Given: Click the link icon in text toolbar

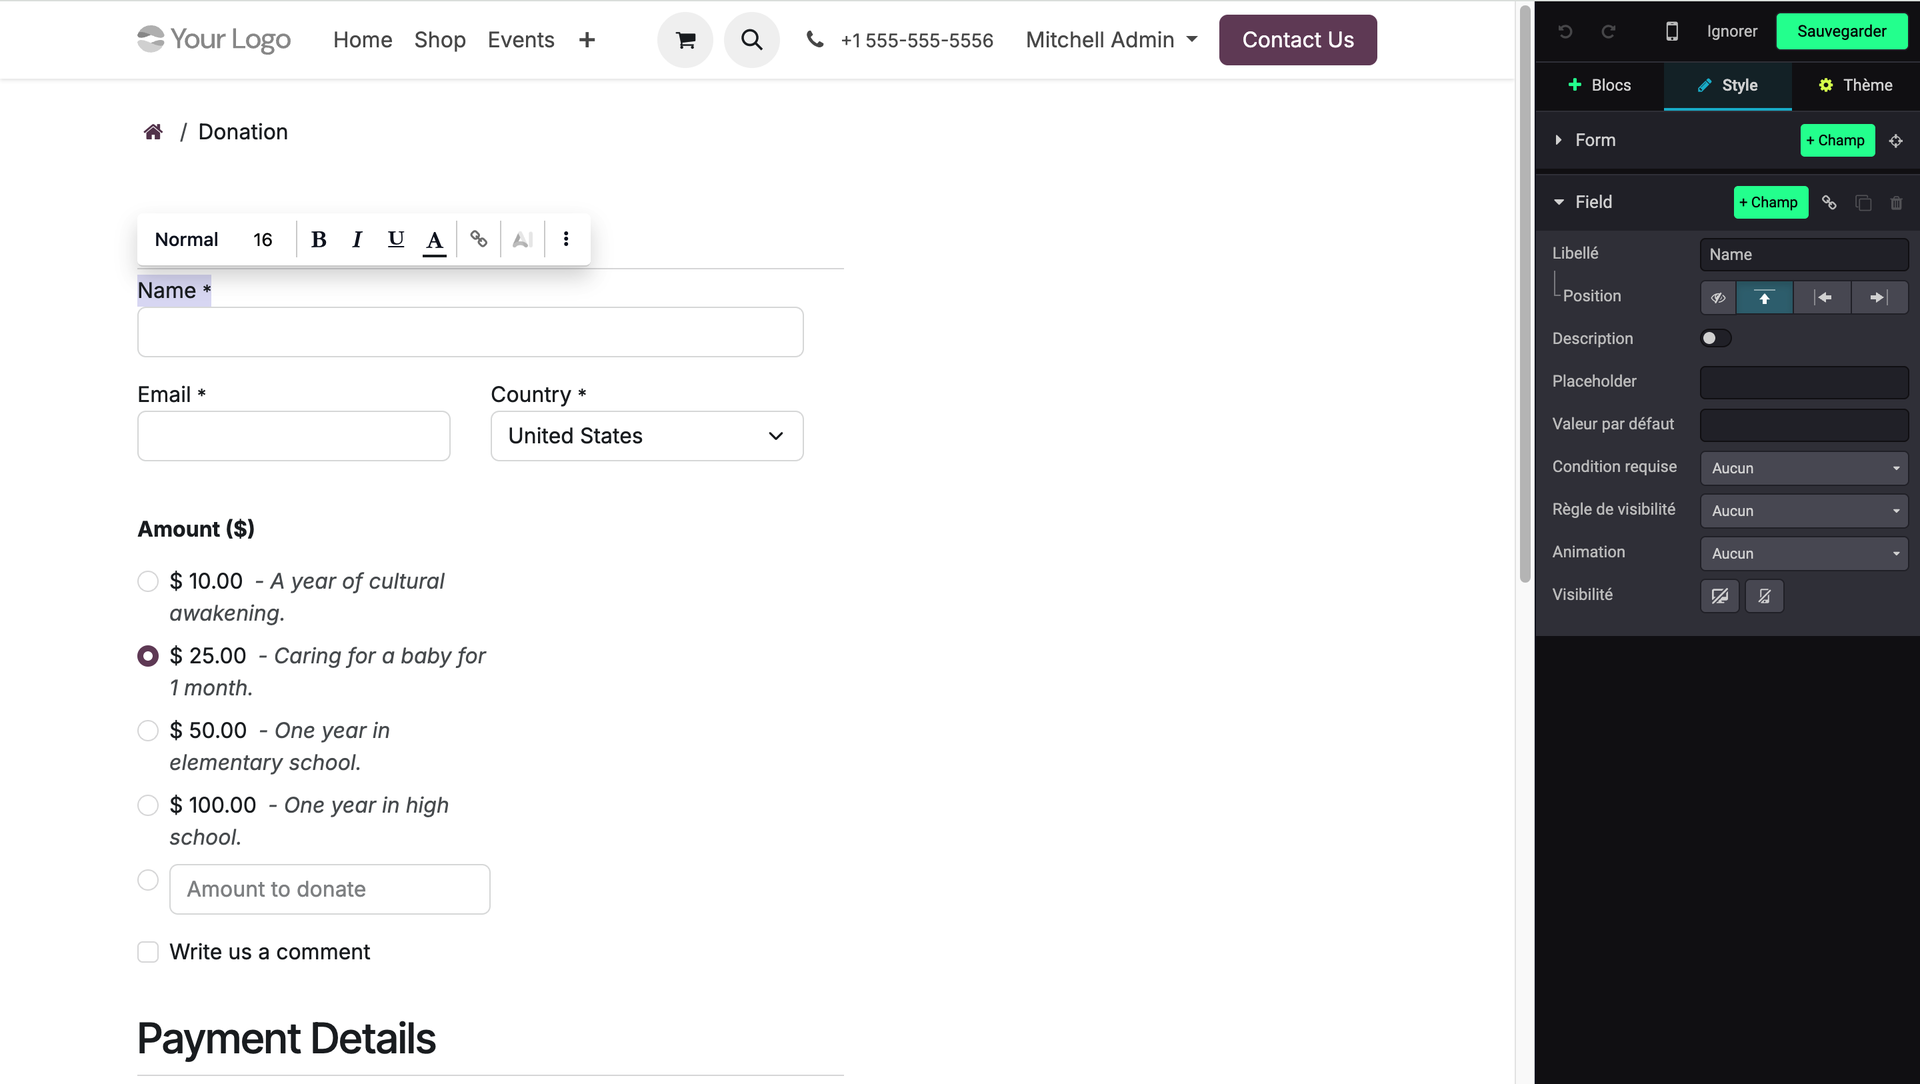Looking at the screenshot, I should pyautogui.click(x=479, y=239).
